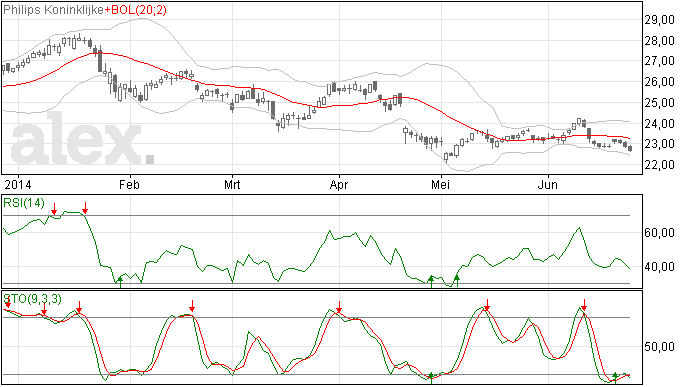
Task: Click the 29,00 price axis label
Action: [659, 19]
